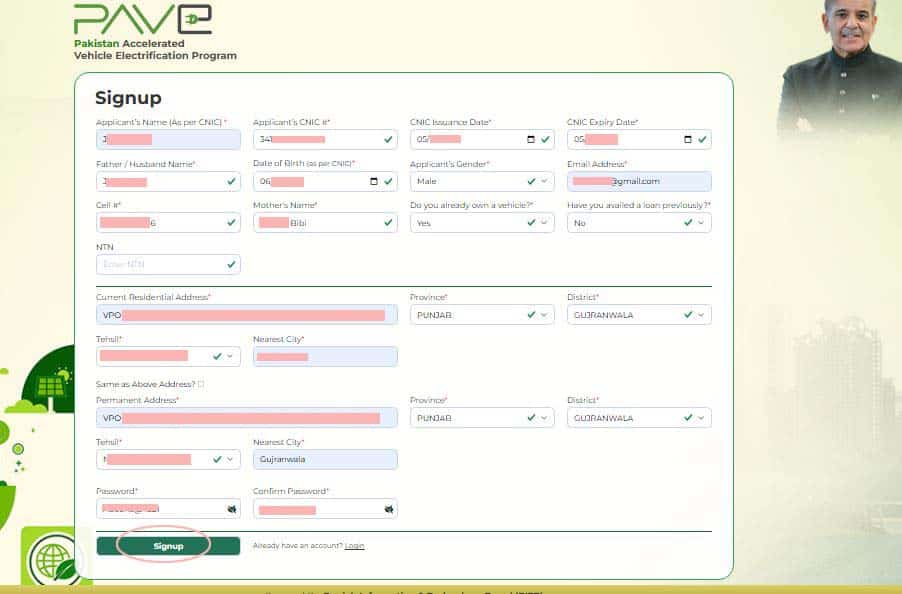902x594 pixels.
Task: Click the solar panel icon on left
Action: (x=51, y=386)
